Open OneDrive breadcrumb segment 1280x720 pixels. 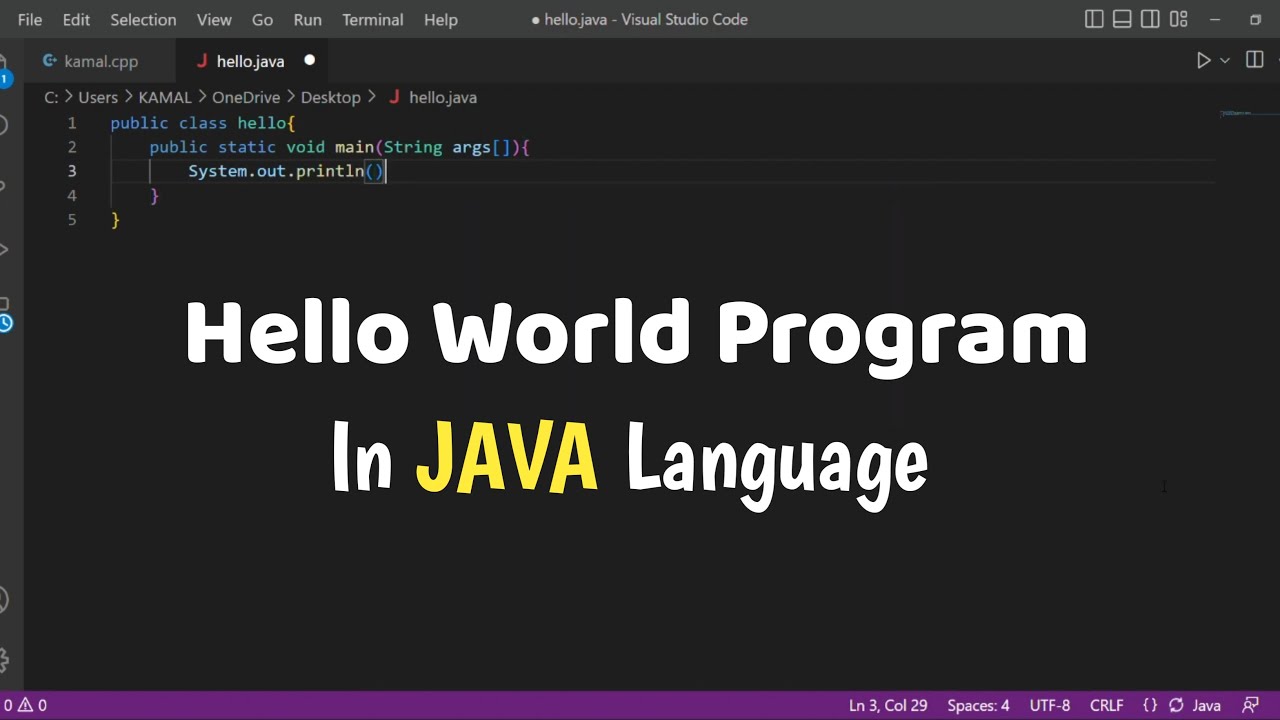tap(246, 97)
